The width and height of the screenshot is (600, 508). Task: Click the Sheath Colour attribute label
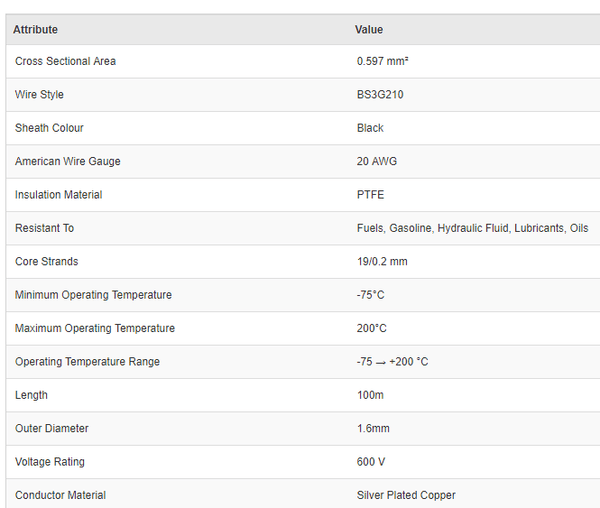49,128
